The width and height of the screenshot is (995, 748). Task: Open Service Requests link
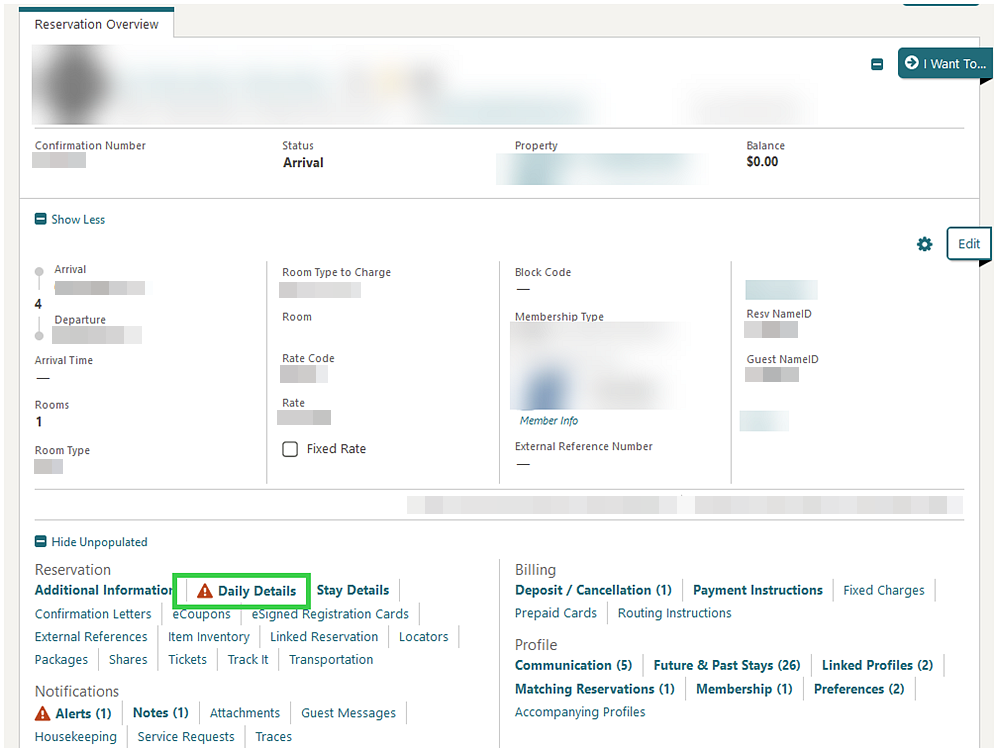(x=186, y=737)
